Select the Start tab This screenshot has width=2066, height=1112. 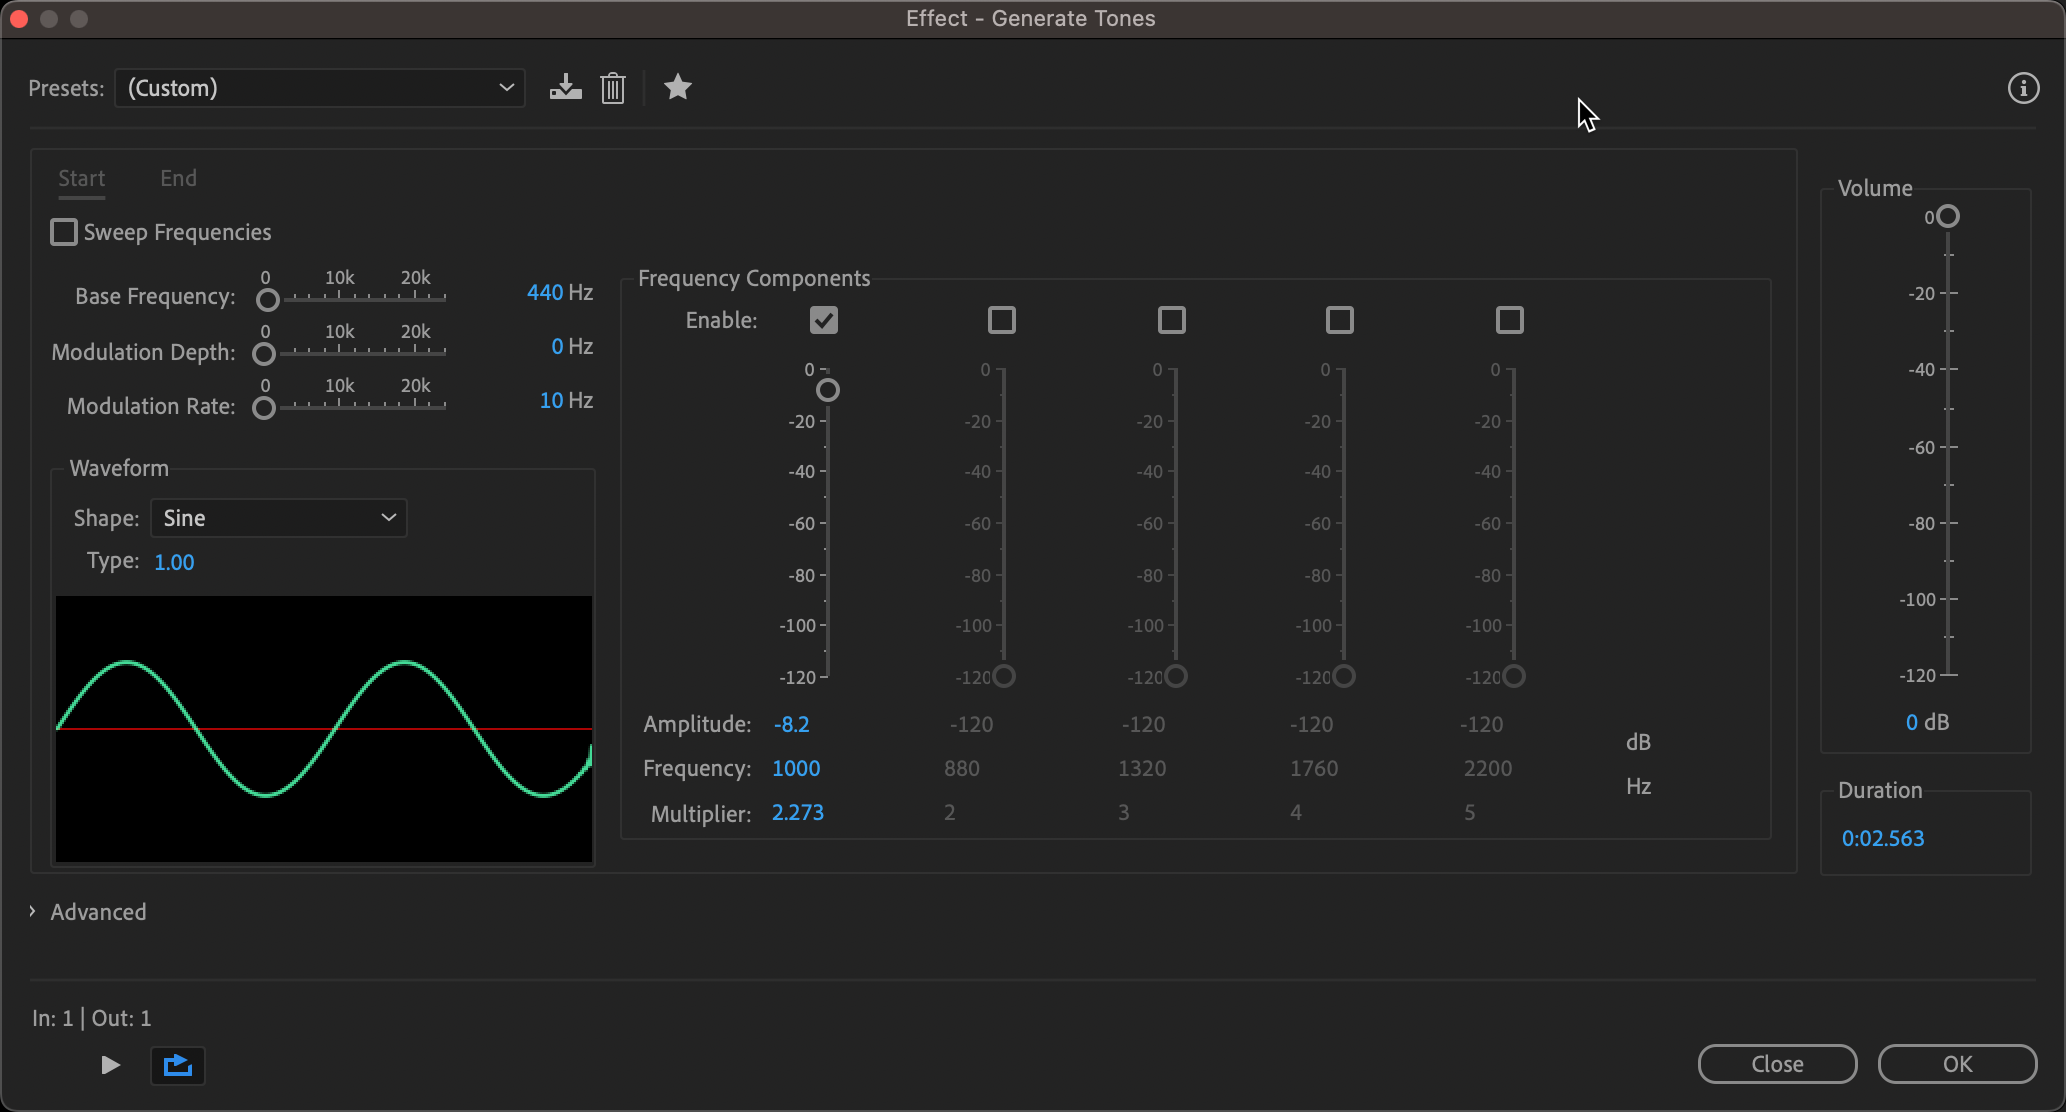coord(81,178)
